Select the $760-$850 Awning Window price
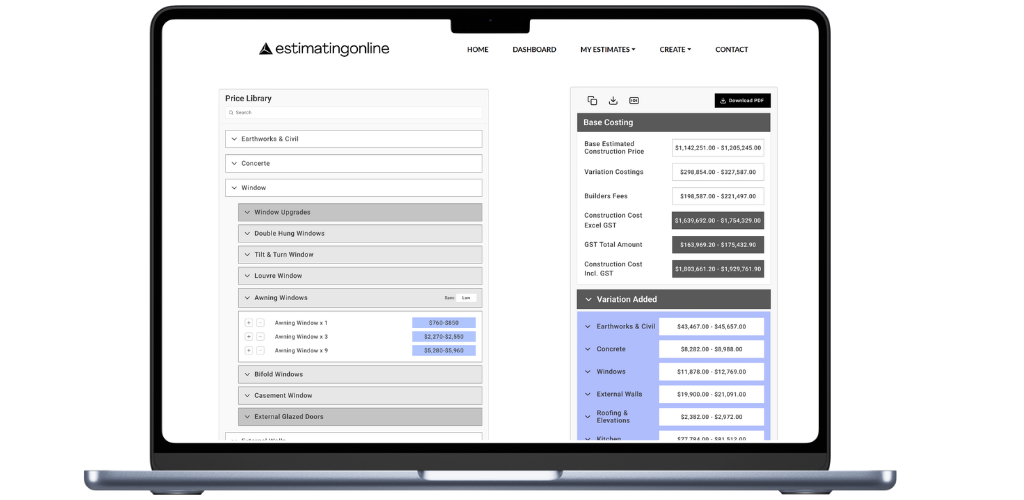This screenshot has width=1024, height=500. coord(443,323)
